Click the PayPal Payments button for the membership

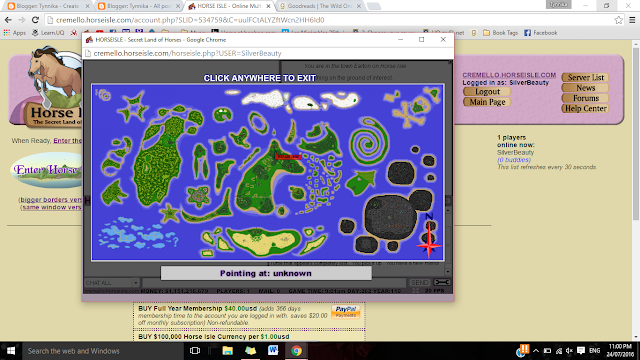pyautogui.click(x=345, y=311)
